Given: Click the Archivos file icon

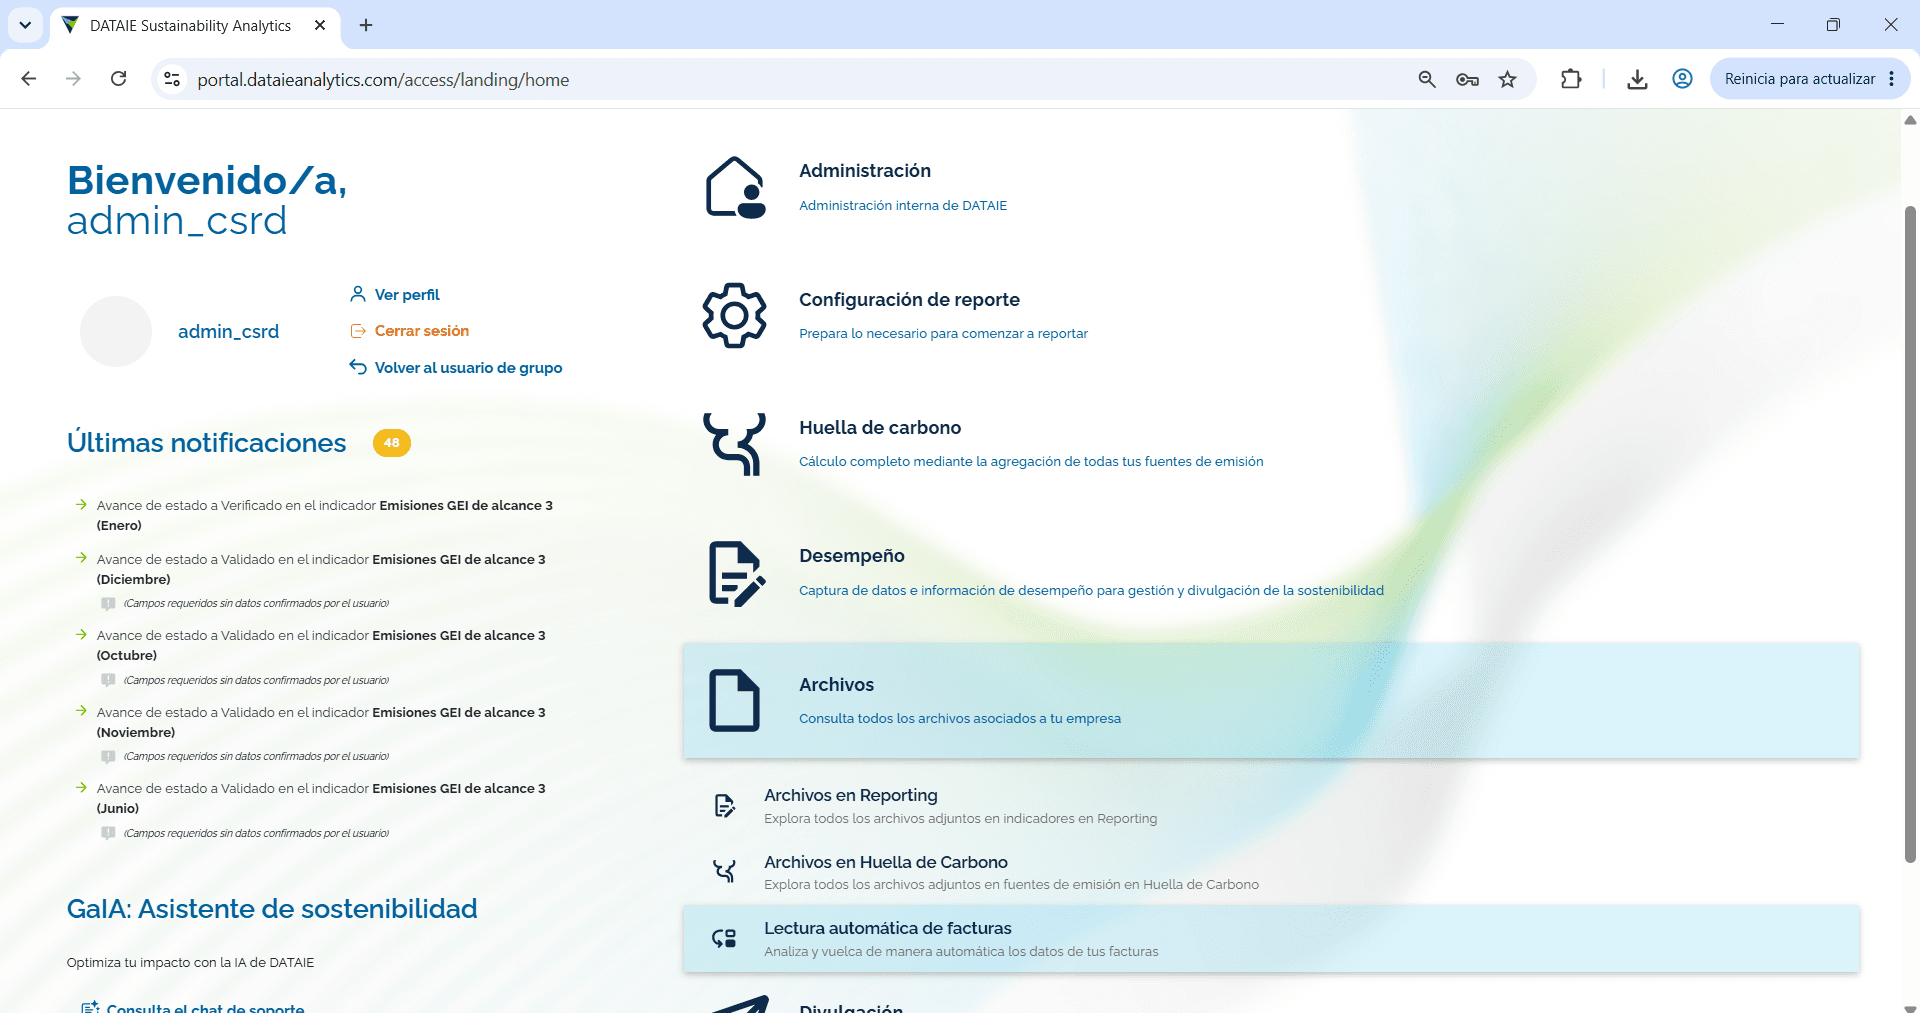Looking at the screenshot, I should click(735, 700).
